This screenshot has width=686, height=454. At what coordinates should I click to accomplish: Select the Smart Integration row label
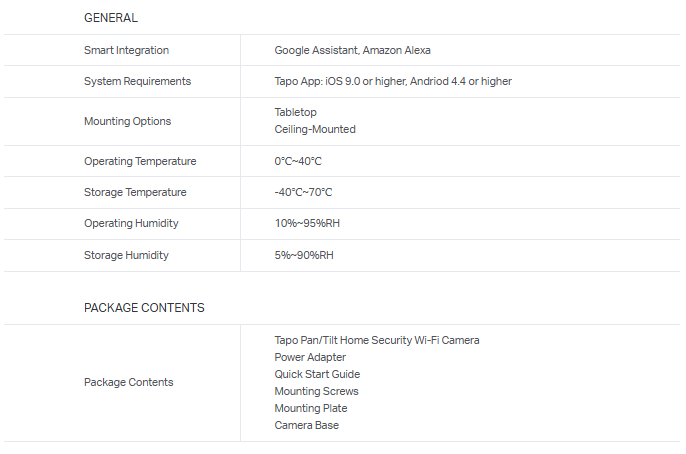(126, 50)
